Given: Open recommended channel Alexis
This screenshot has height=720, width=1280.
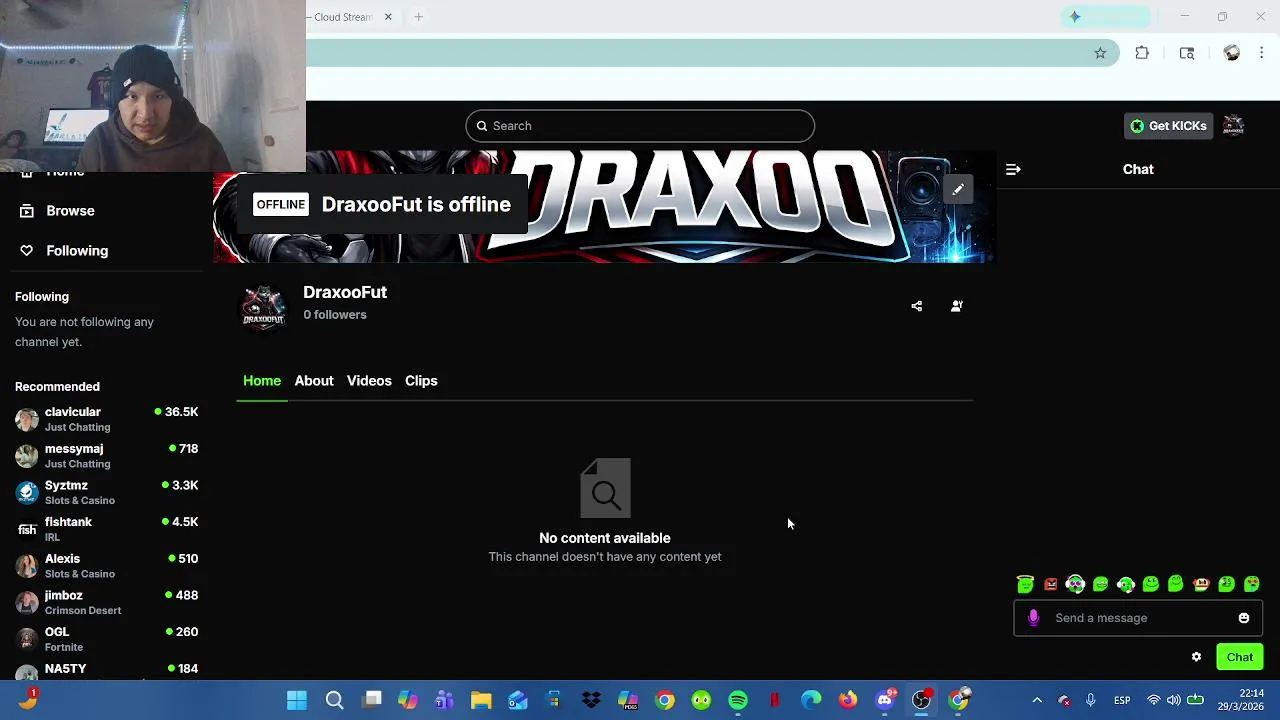Looking at the screenshot, I should click(x=106, y=566).
